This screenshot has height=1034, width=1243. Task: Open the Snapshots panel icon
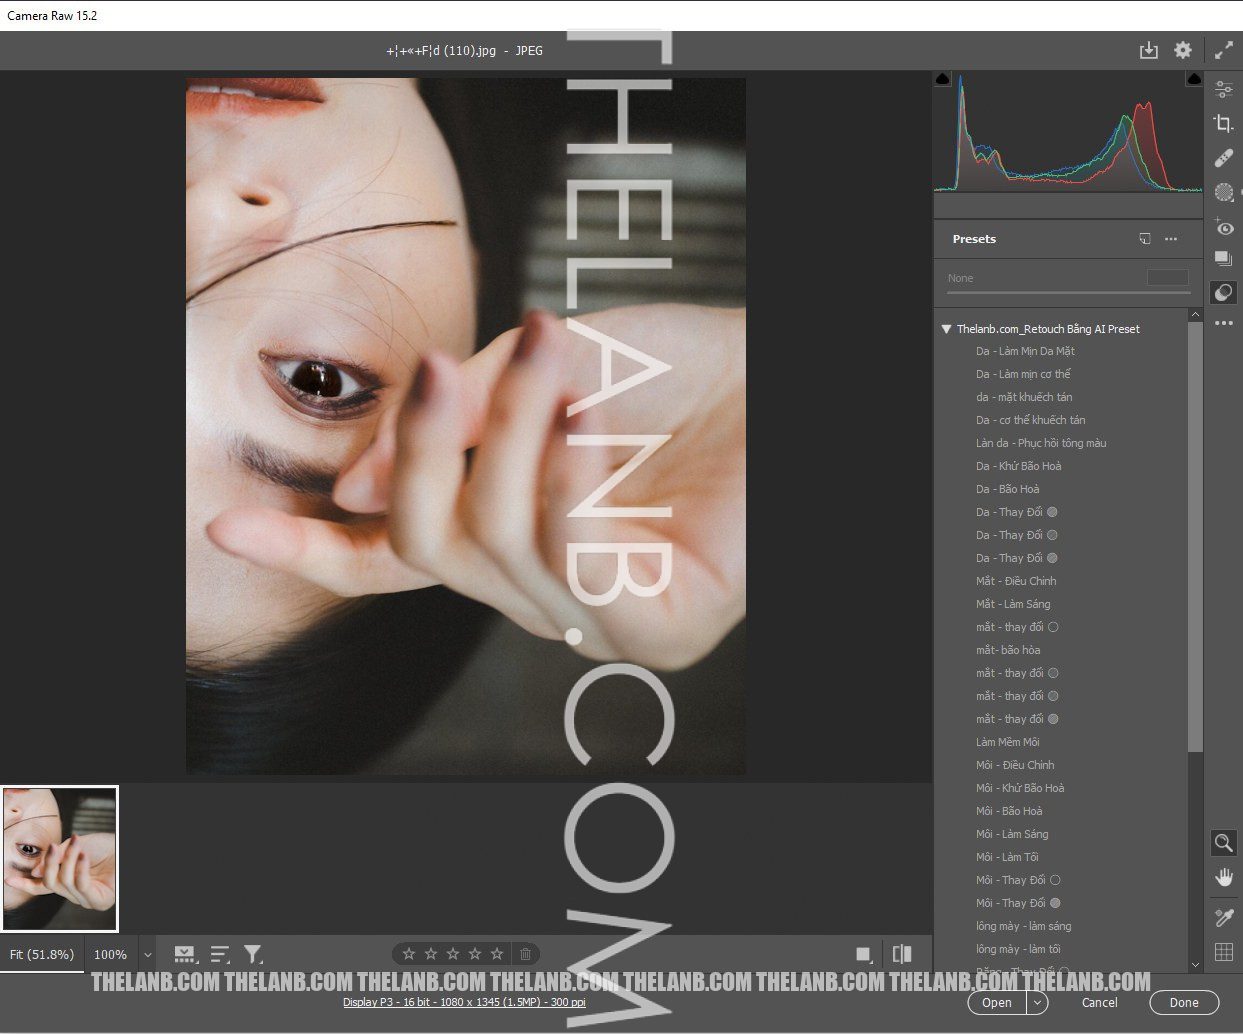click(1223, 259)
